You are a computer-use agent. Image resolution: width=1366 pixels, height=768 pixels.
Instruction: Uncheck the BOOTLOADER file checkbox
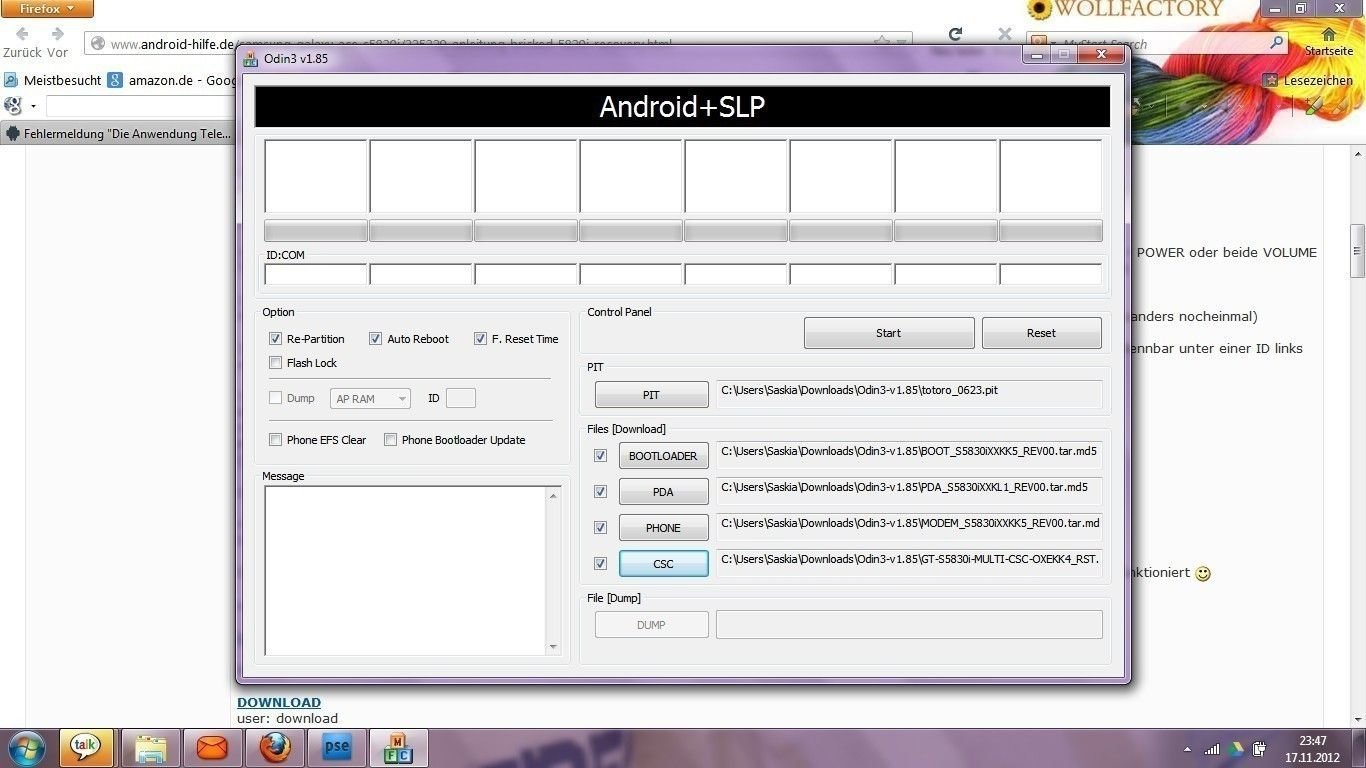coord(600,455)
